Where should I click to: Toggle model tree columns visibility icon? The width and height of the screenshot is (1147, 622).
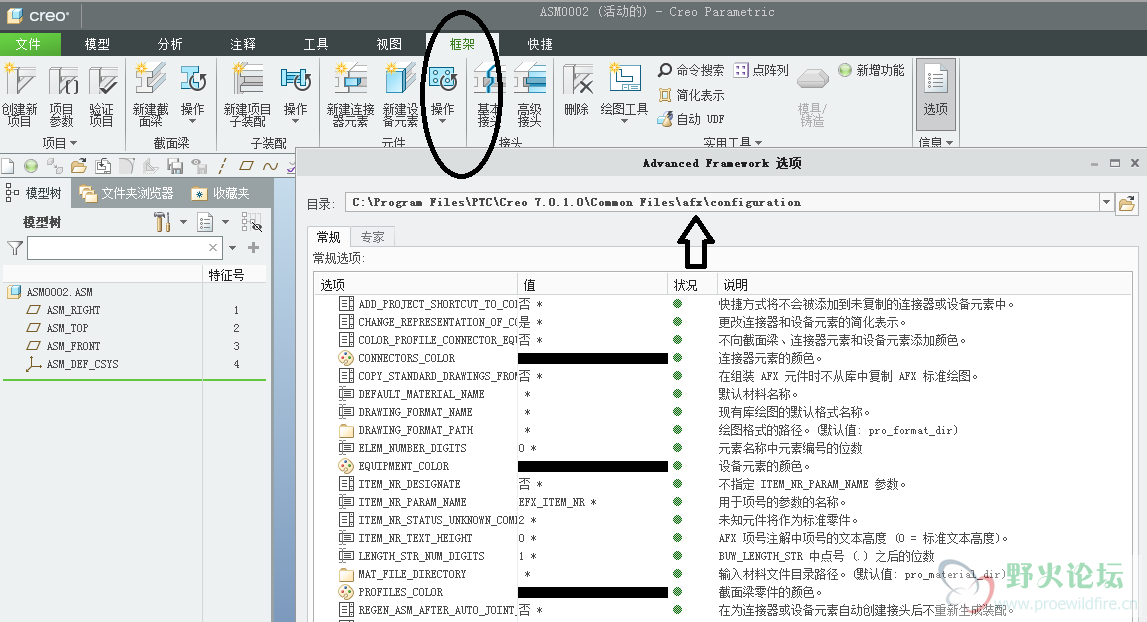(252, 222)
